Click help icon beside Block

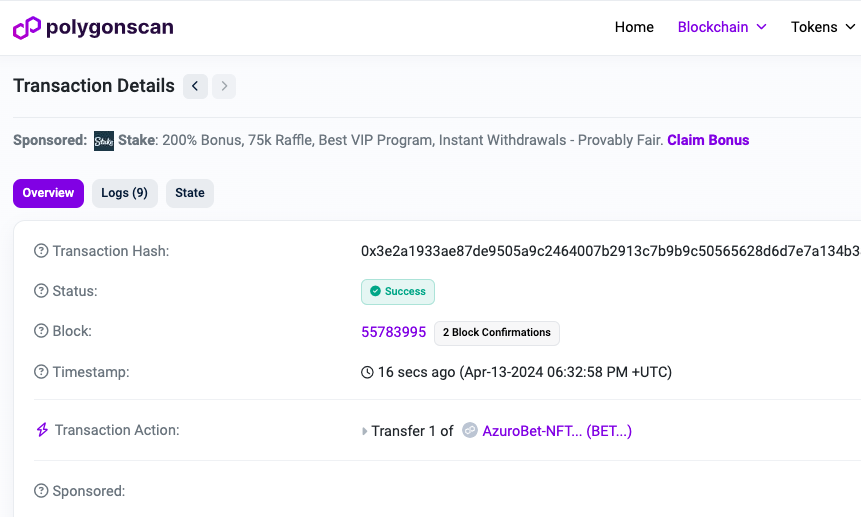pos(41,331)
